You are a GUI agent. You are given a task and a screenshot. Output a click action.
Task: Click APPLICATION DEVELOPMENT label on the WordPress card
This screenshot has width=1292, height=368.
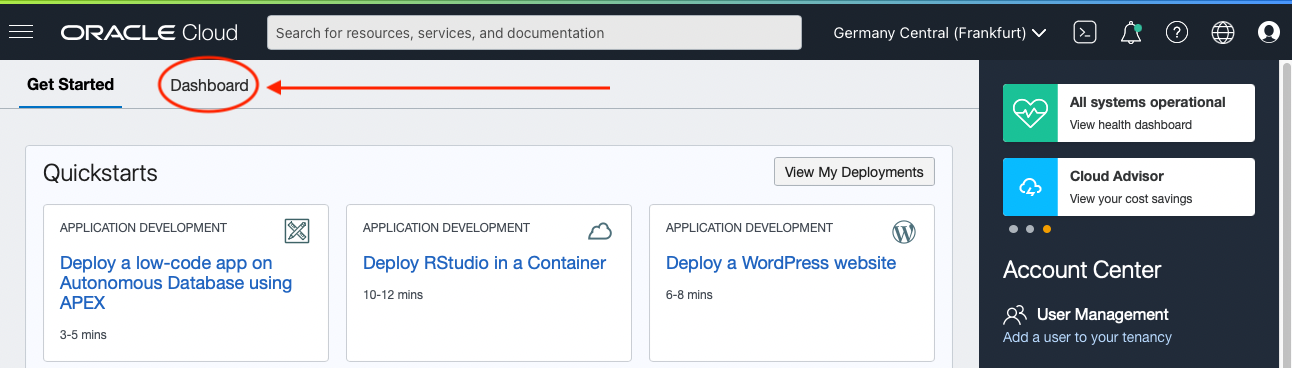pyautogui.click(x=749, y=228)
